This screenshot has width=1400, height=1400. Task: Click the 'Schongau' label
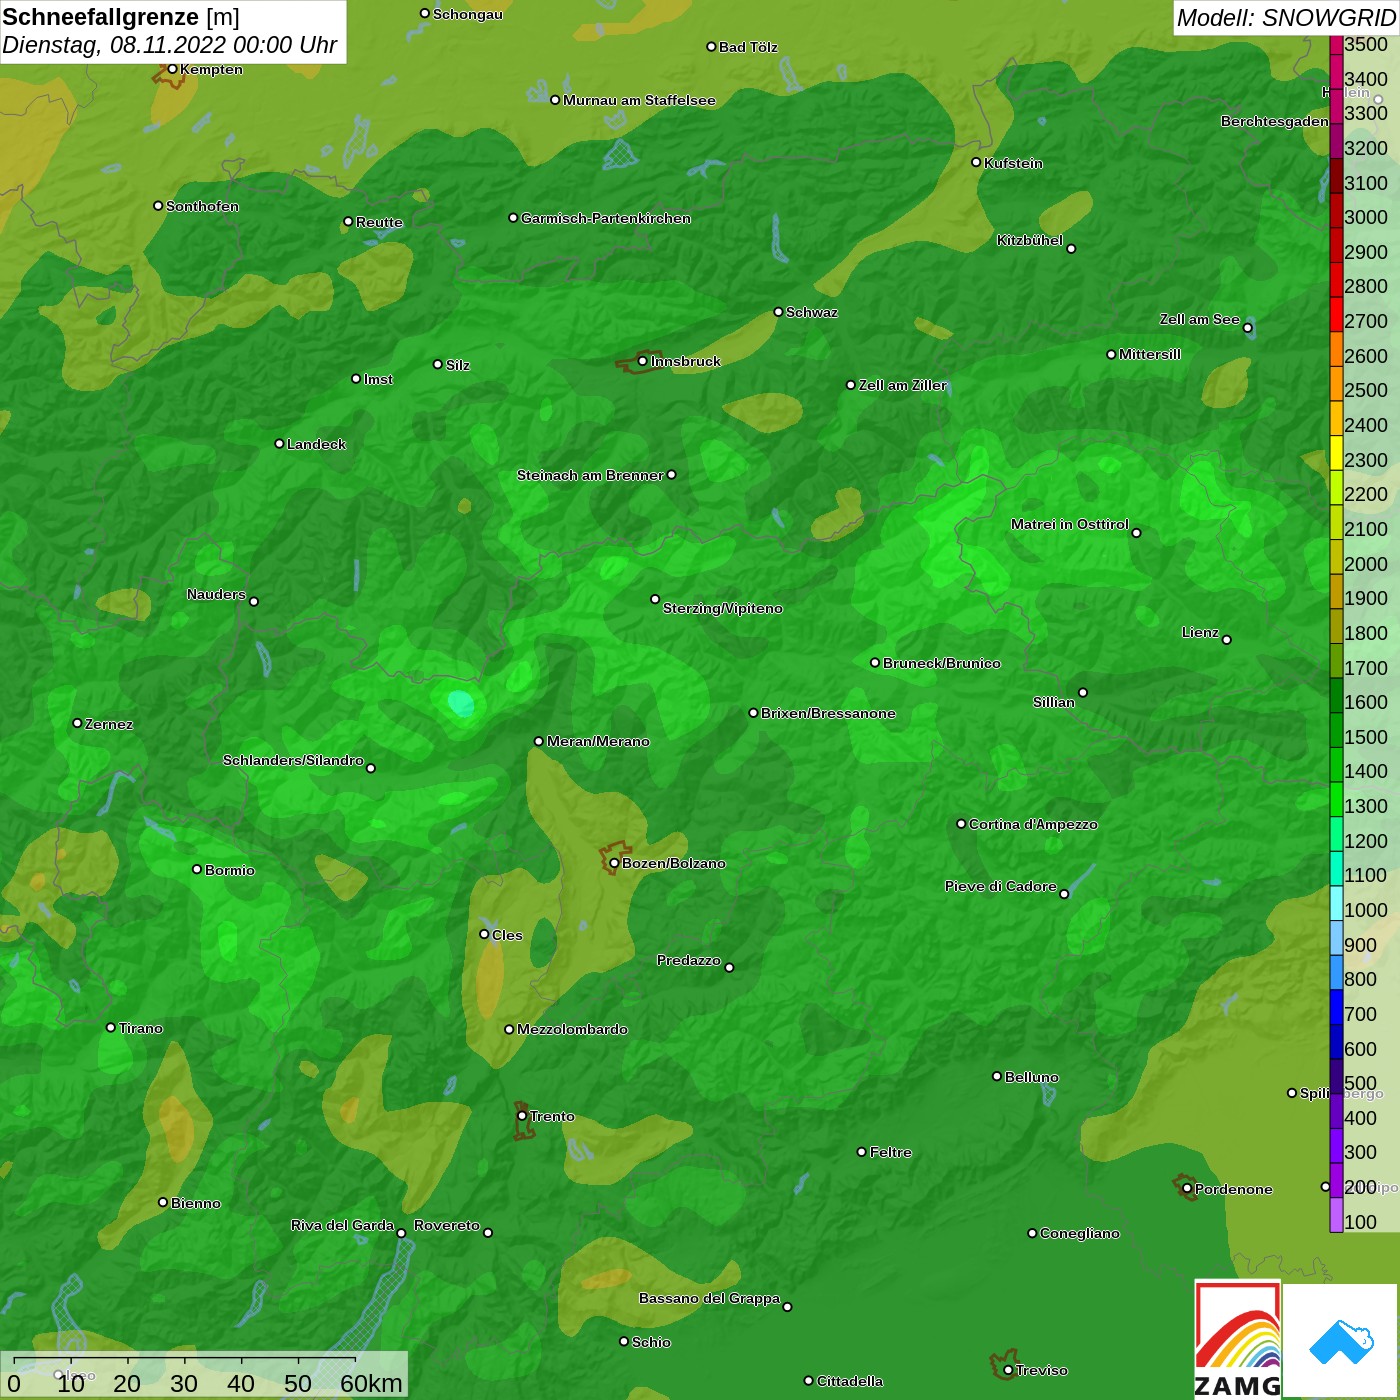(x=468, y=14)
